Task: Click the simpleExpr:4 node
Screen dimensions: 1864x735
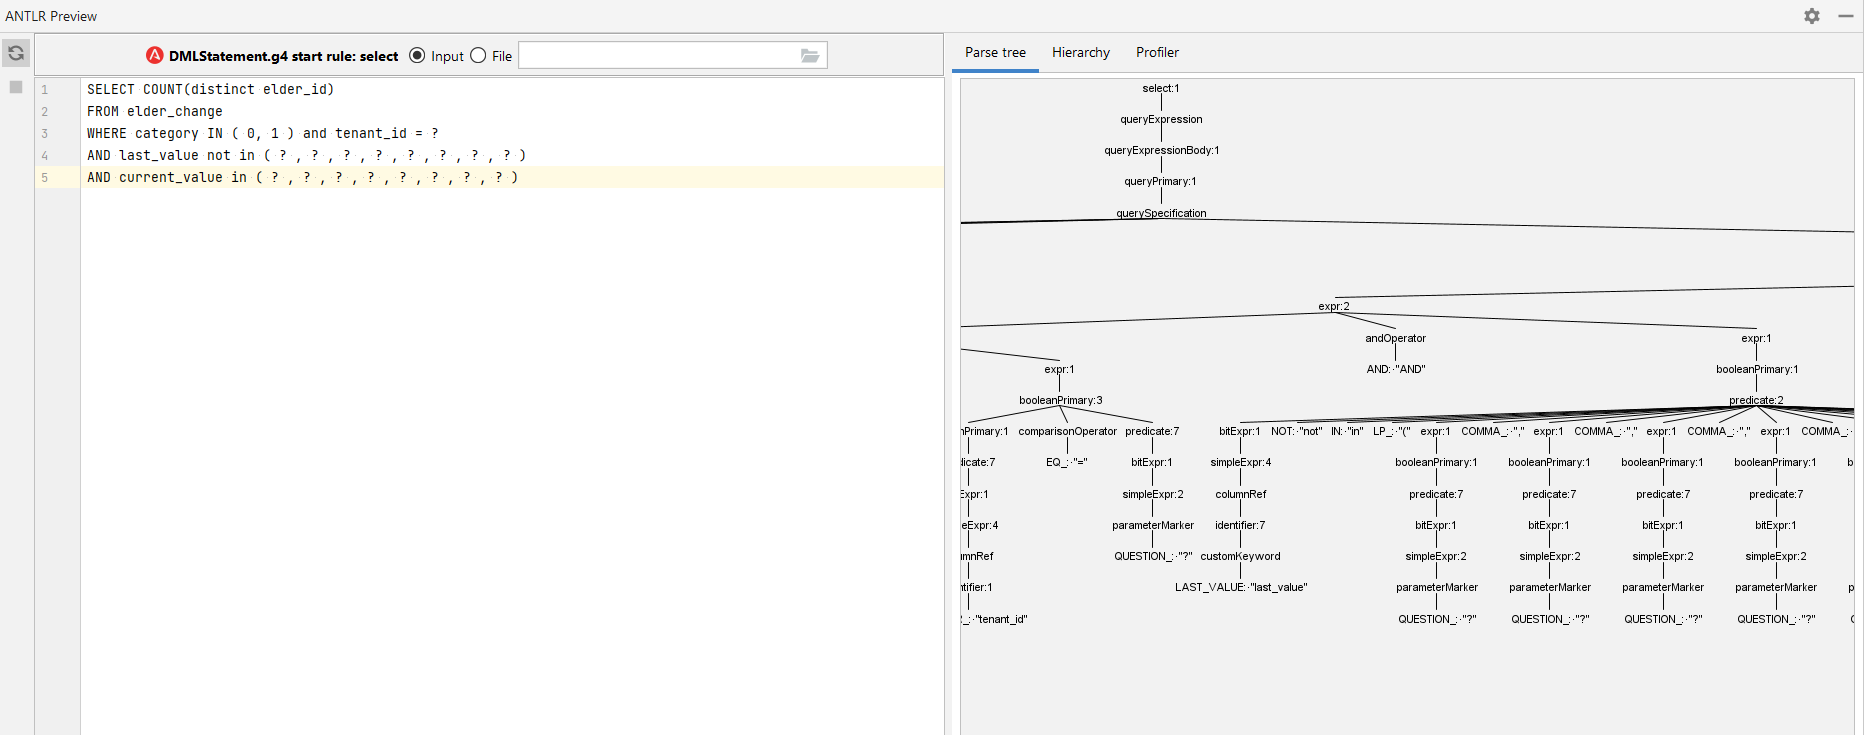Action: [x=1240, y=462]
